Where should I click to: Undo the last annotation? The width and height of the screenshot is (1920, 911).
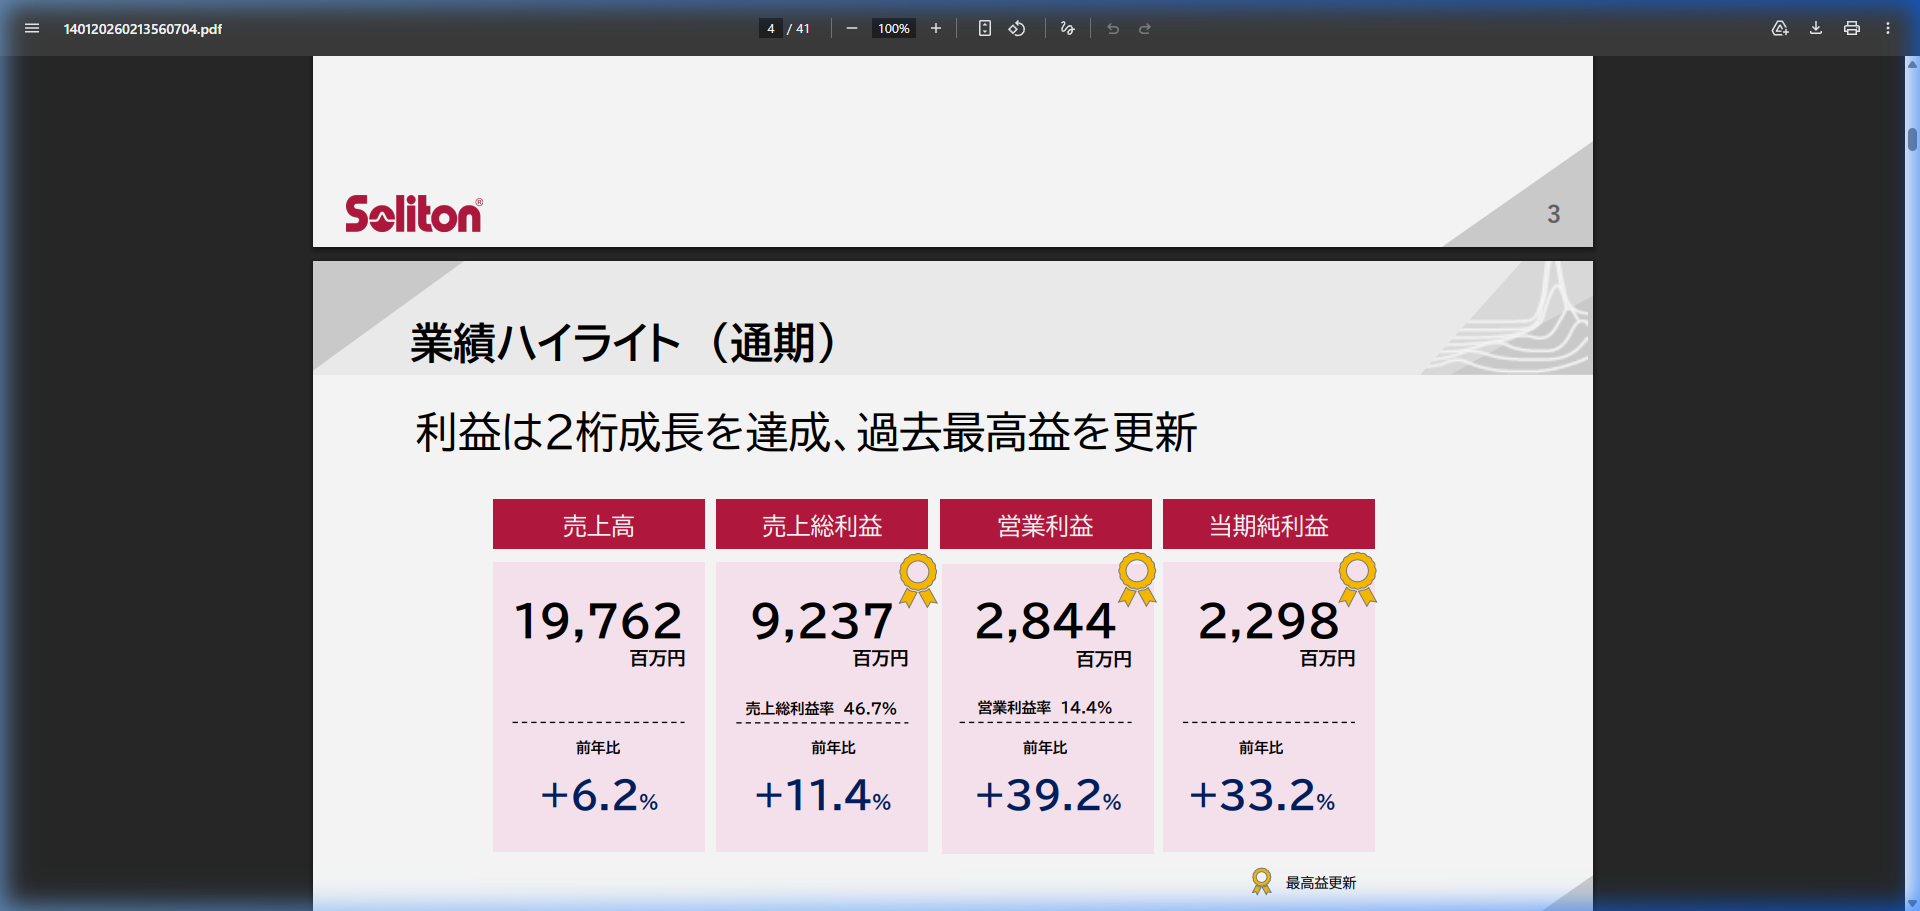tap(1113, 28)
